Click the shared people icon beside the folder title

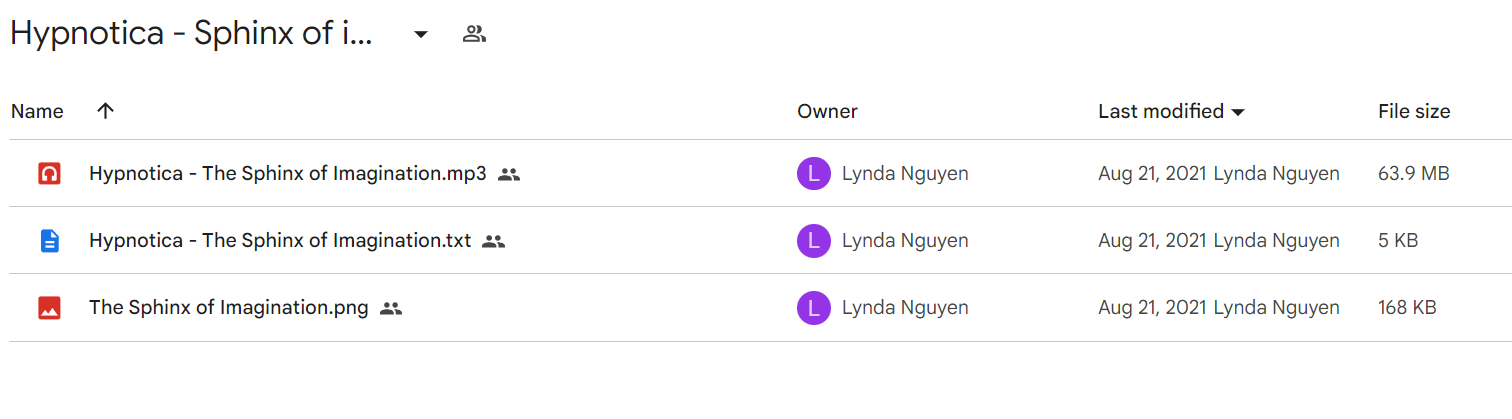474,34
